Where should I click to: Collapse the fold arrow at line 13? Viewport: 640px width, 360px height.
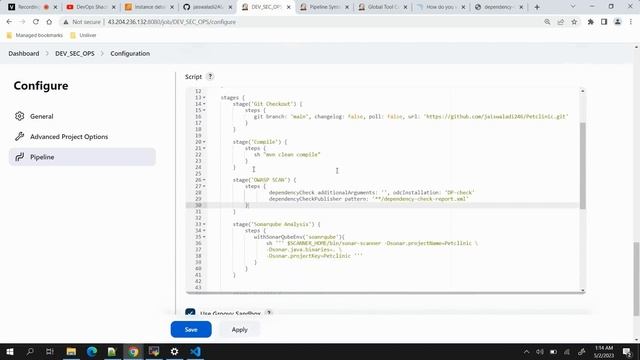click(x=204, y=98)
